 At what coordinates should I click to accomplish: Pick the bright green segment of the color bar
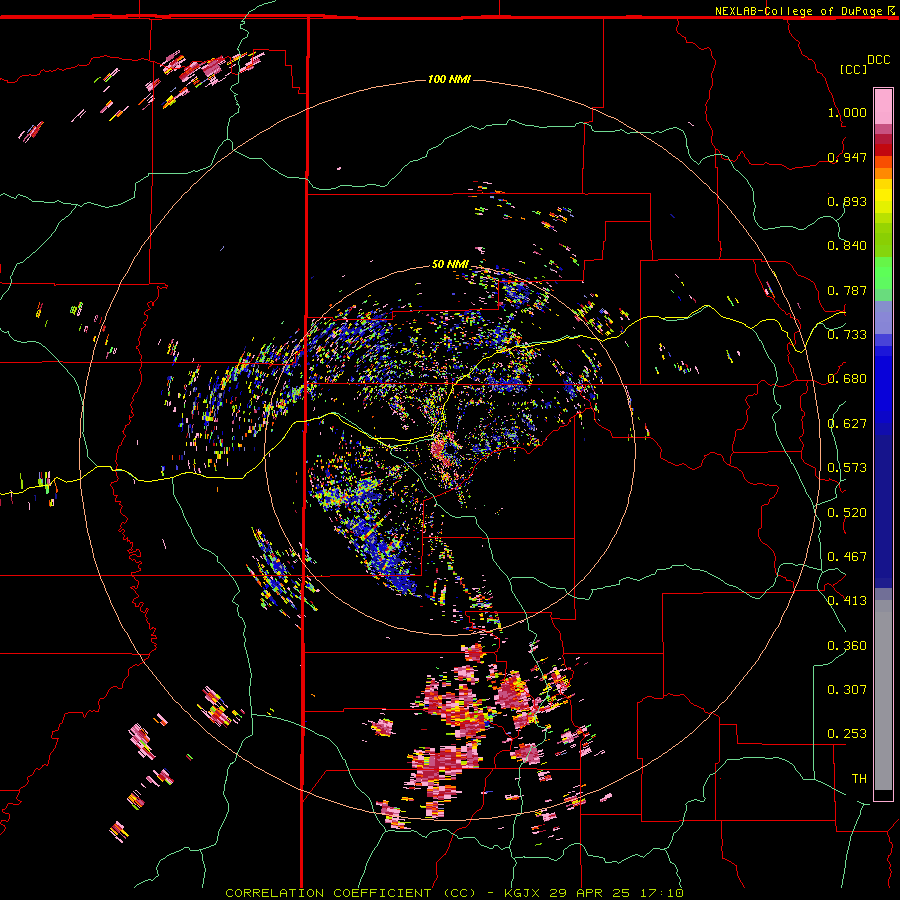883,273
